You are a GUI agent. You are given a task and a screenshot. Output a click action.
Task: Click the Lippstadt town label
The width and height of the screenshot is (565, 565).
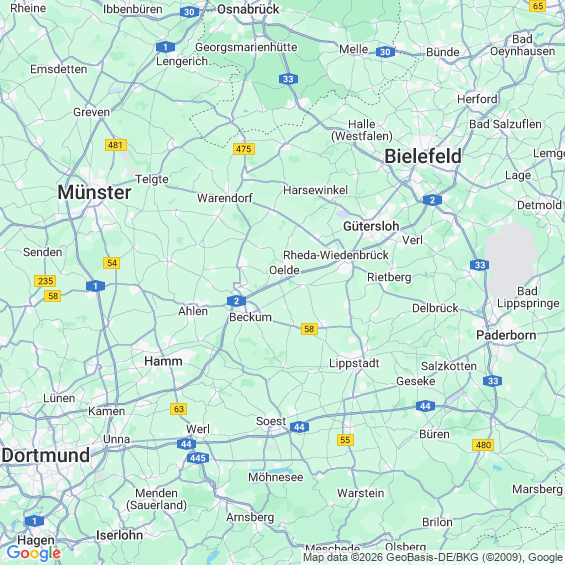354,363
